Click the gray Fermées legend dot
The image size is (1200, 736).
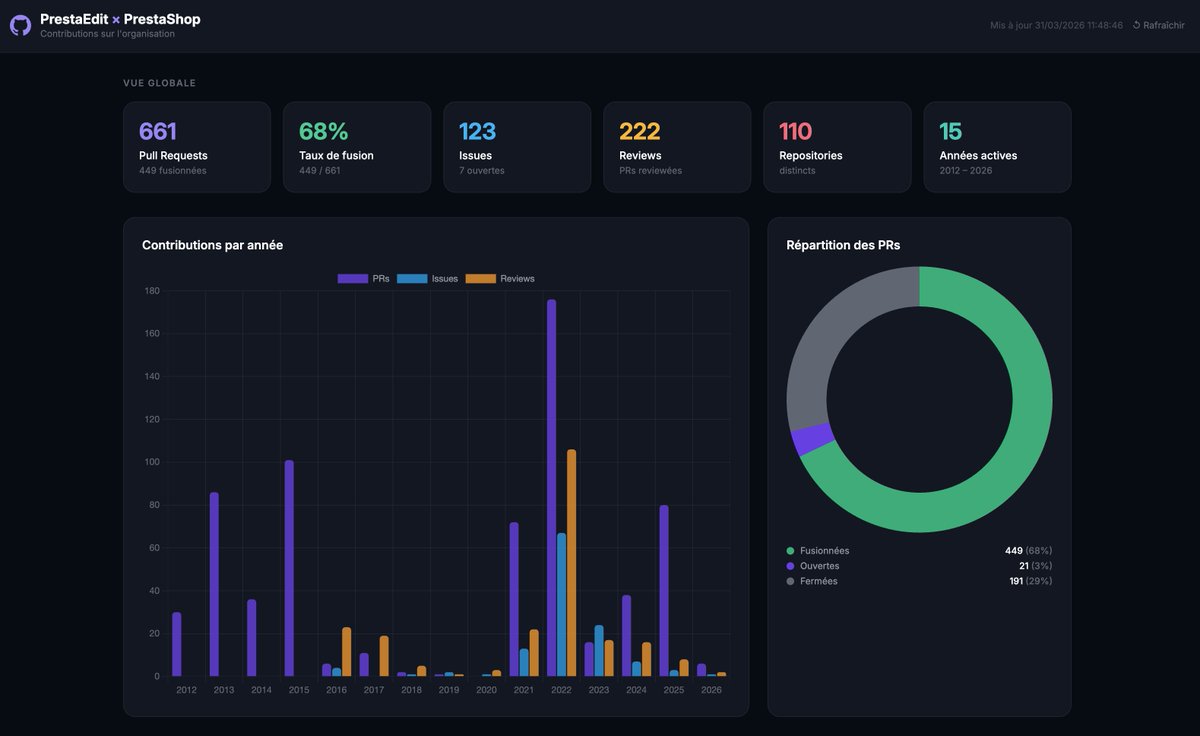(x=791, y=581)
